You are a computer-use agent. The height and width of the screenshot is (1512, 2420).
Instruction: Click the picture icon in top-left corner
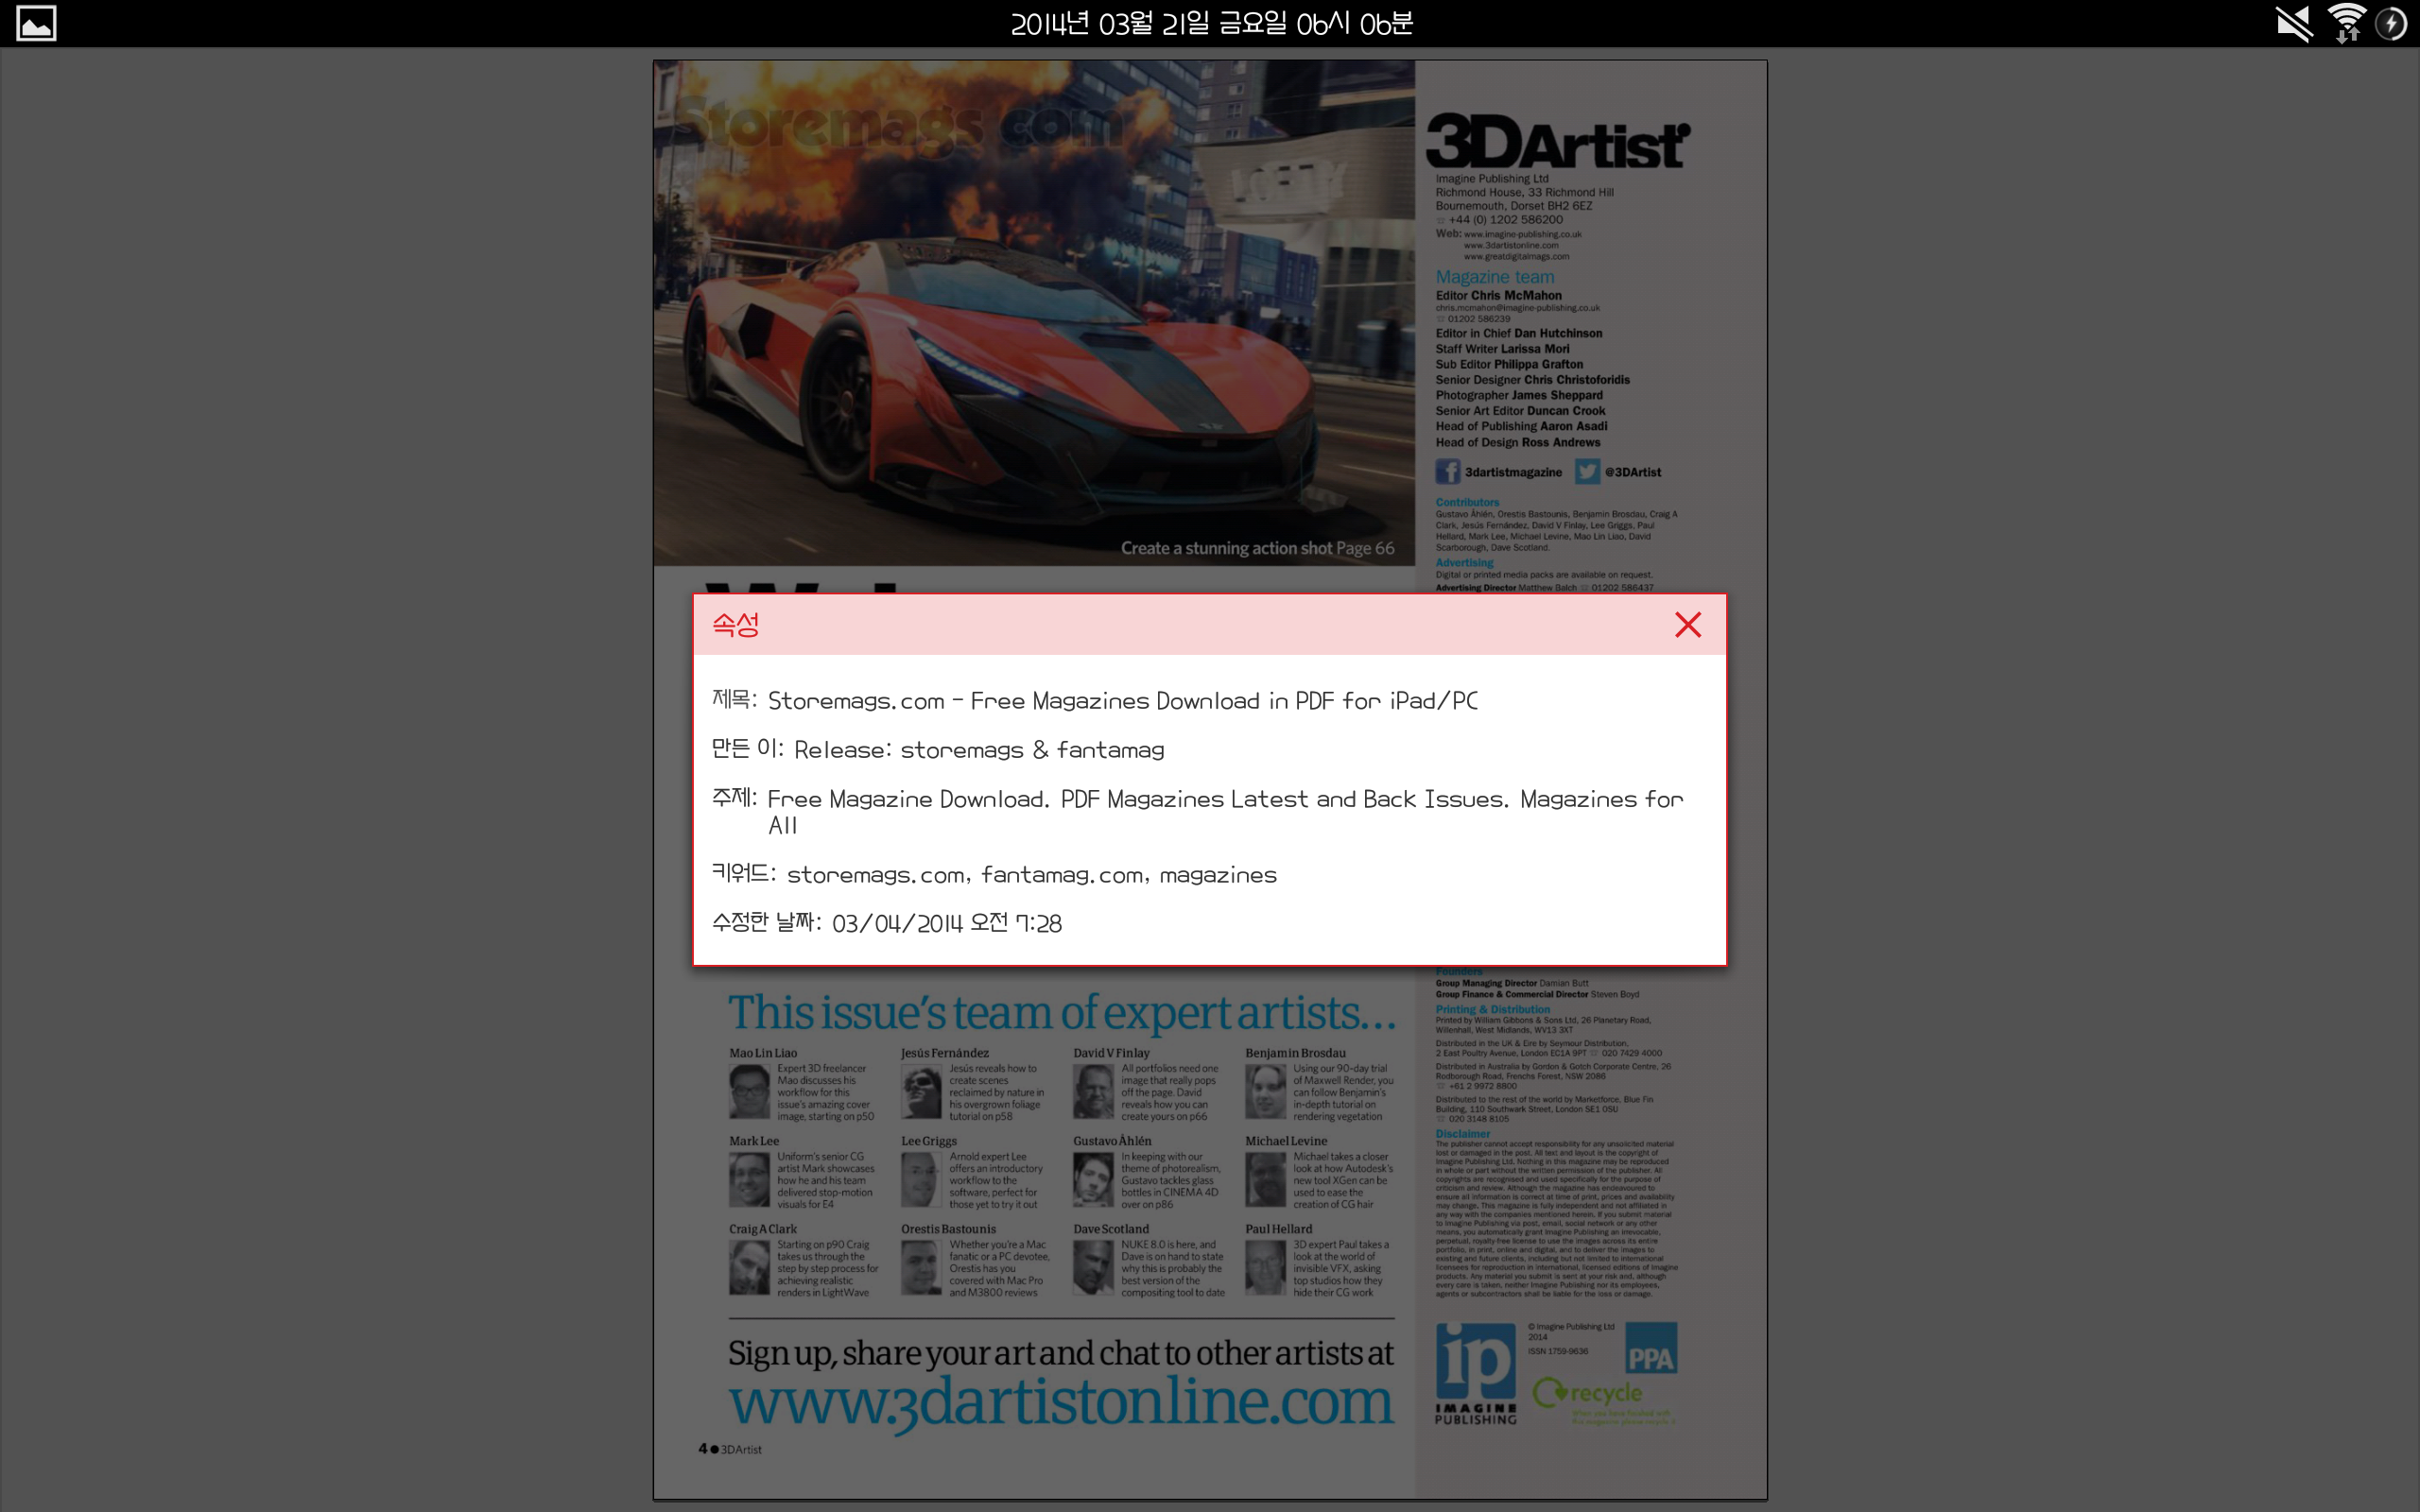(36, 23)
